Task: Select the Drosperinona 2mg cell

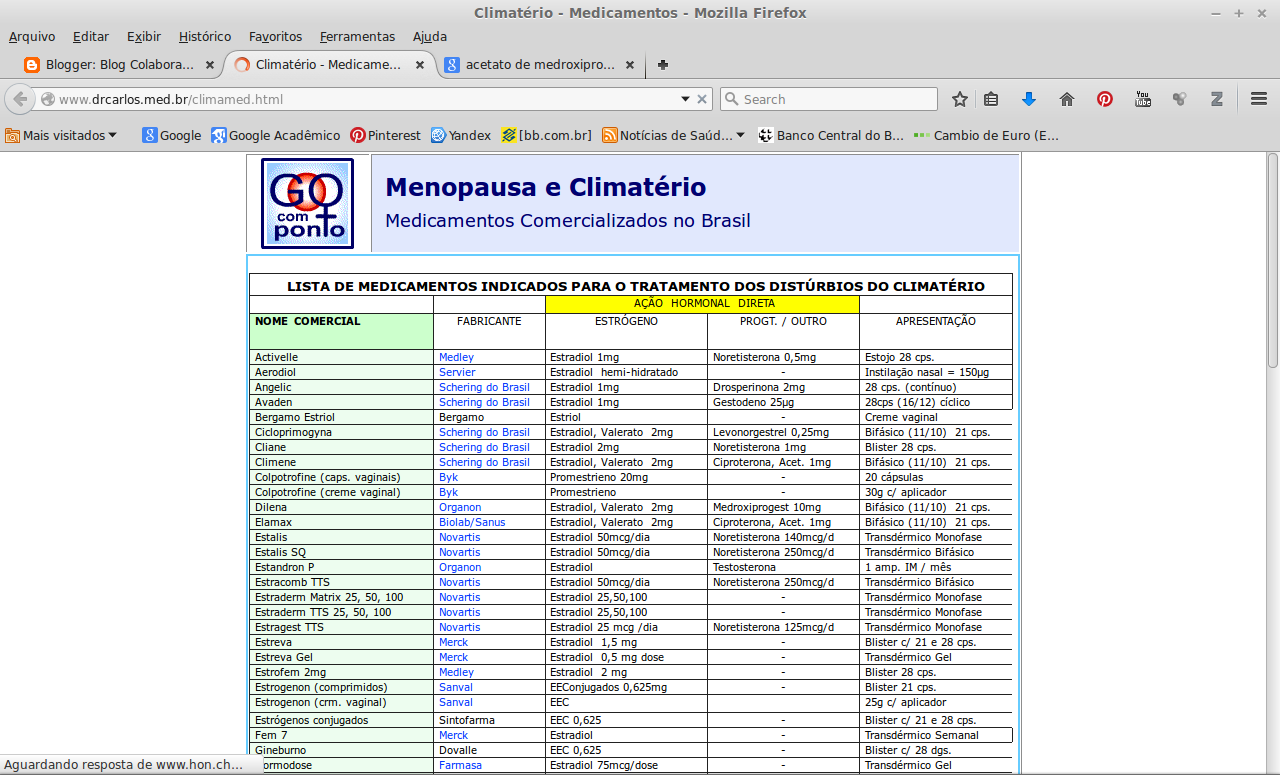Action: pos(783,387)
